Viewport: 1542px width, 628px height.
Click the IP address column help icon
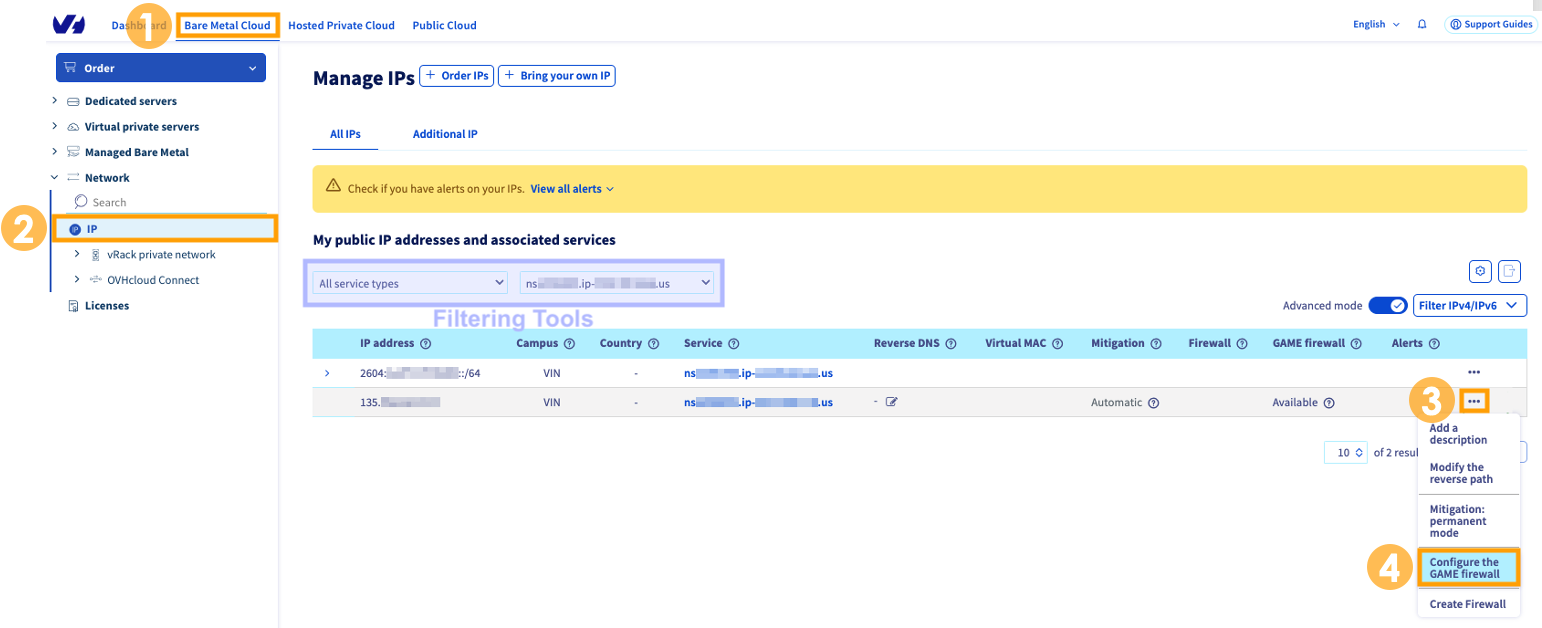click(x=425, y=343)
